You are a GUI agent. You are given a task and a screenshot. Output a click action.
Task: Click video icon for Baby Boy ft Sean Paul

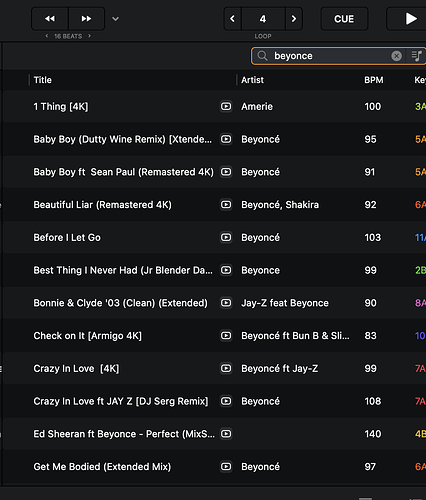click(226, 172)
